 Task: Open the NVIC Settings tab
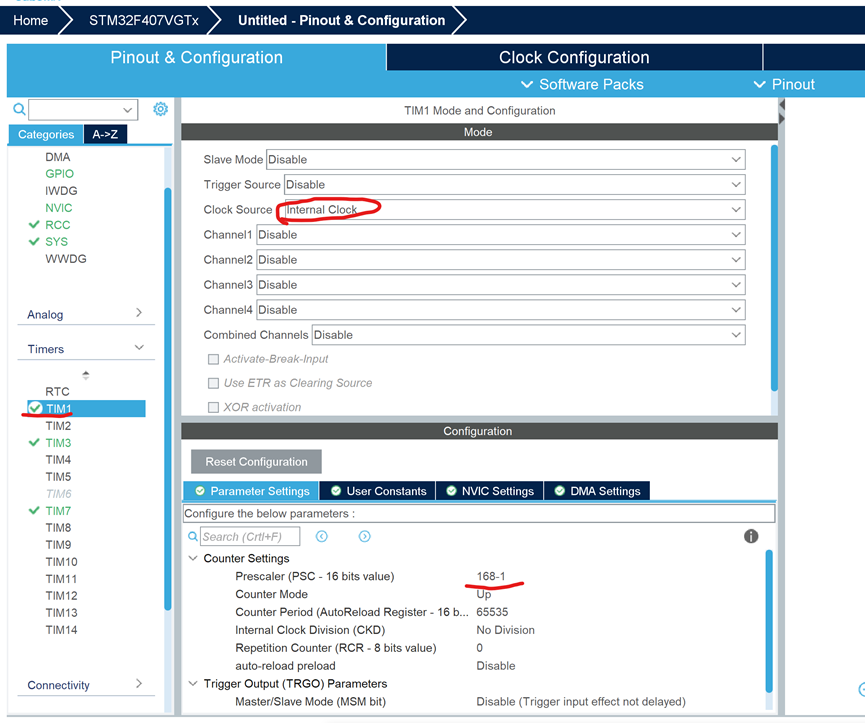coord(490,491)
